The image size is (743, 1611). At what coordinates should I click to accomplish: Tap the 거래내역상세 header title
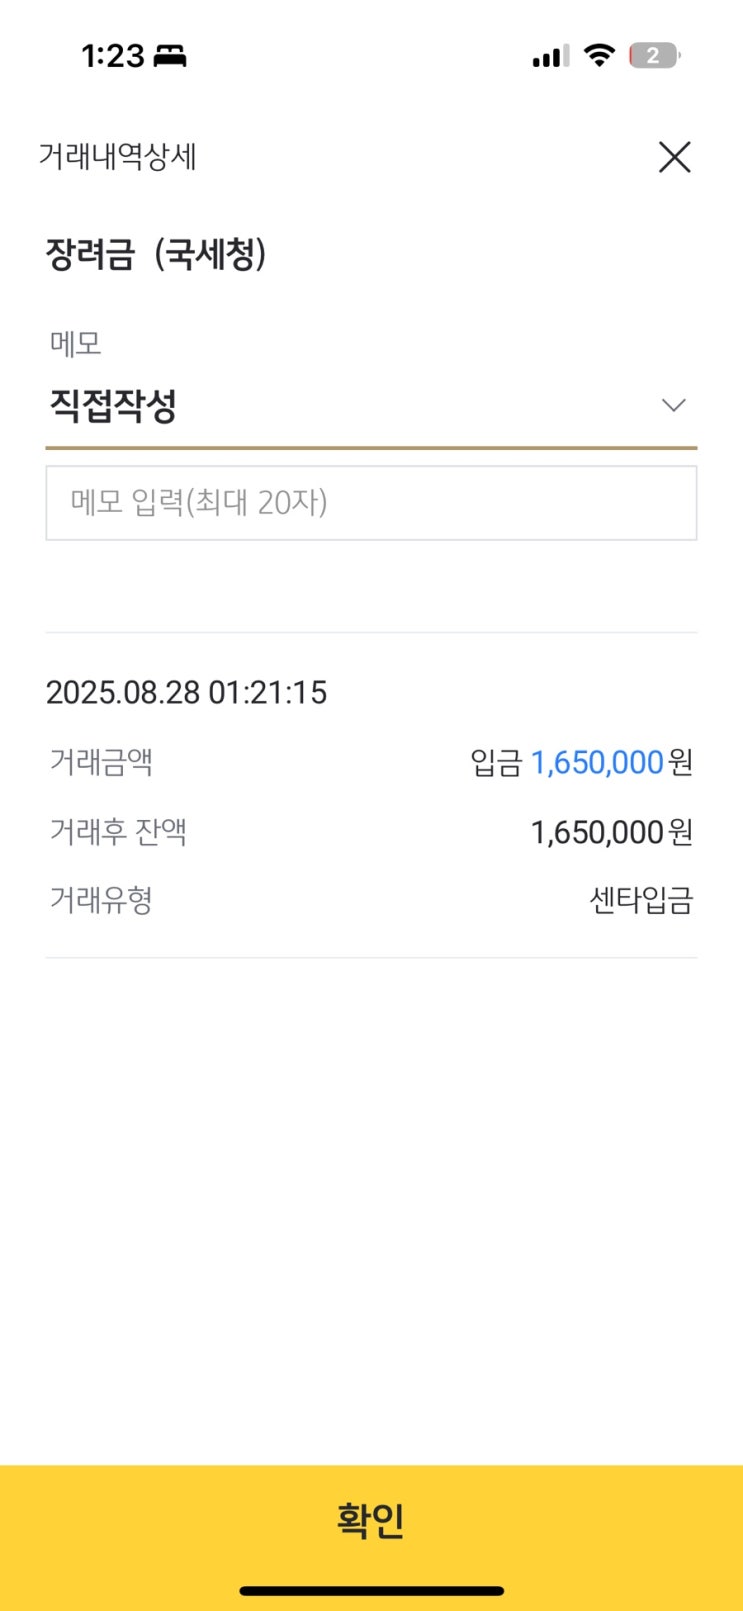(x=117, y=157)
